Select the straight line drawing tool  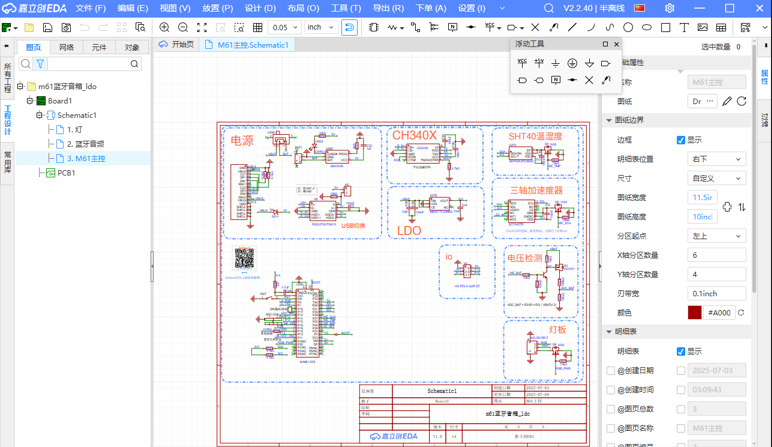click(x=572, y=28)
